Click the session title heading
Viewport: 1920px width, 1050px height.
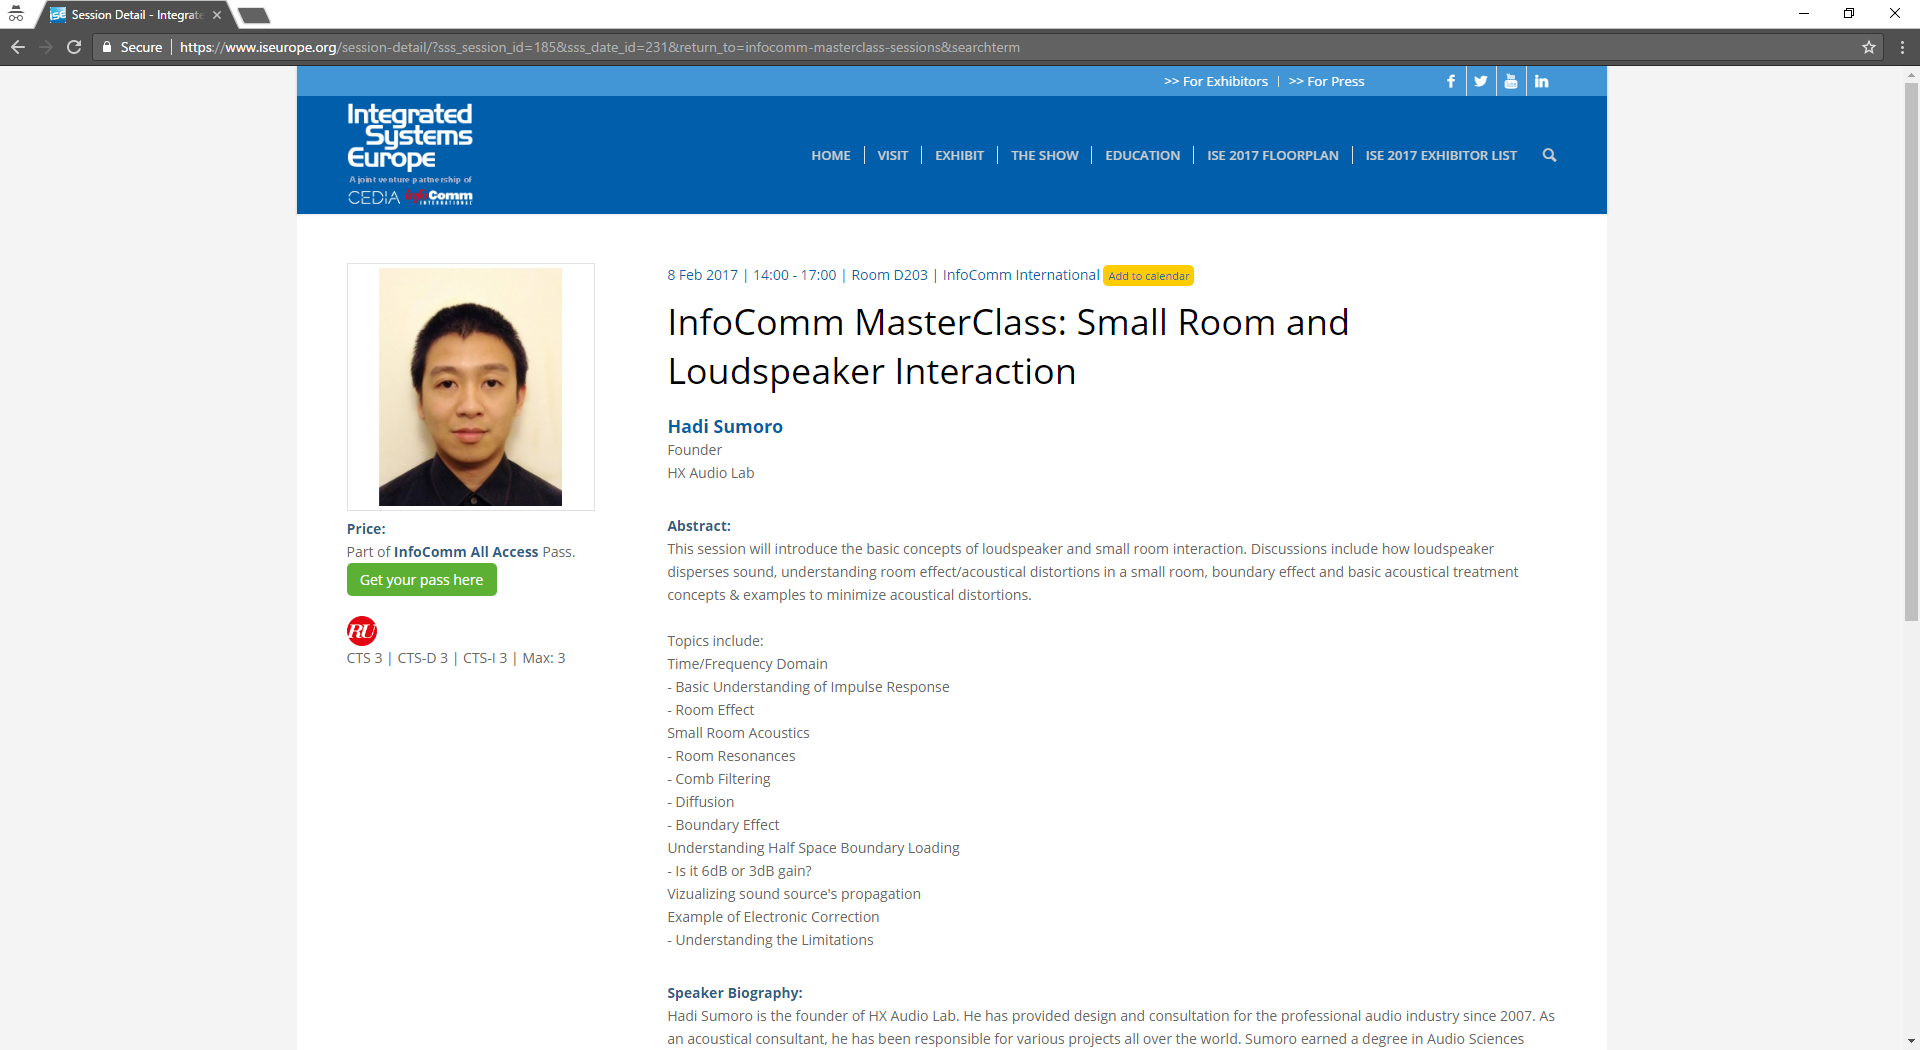pyautogui.click(x=1008, y=347)
